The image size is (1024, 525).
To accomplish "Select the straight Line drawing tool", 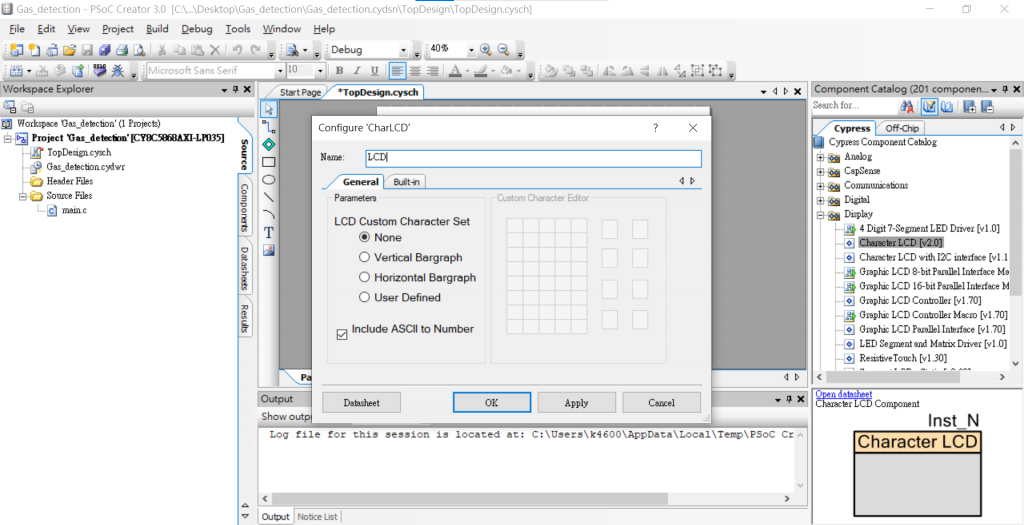I will [268, 197].
